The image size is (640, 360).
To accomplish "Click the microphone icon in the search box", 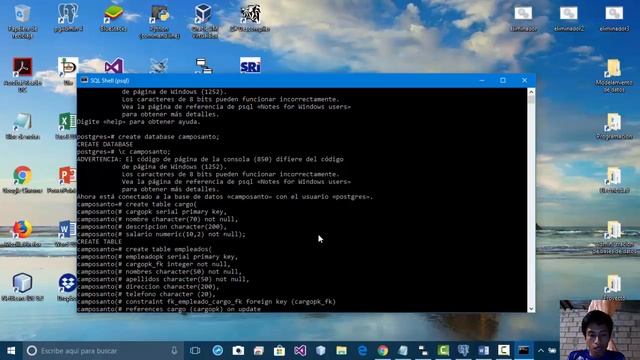I will coord(174,351).
